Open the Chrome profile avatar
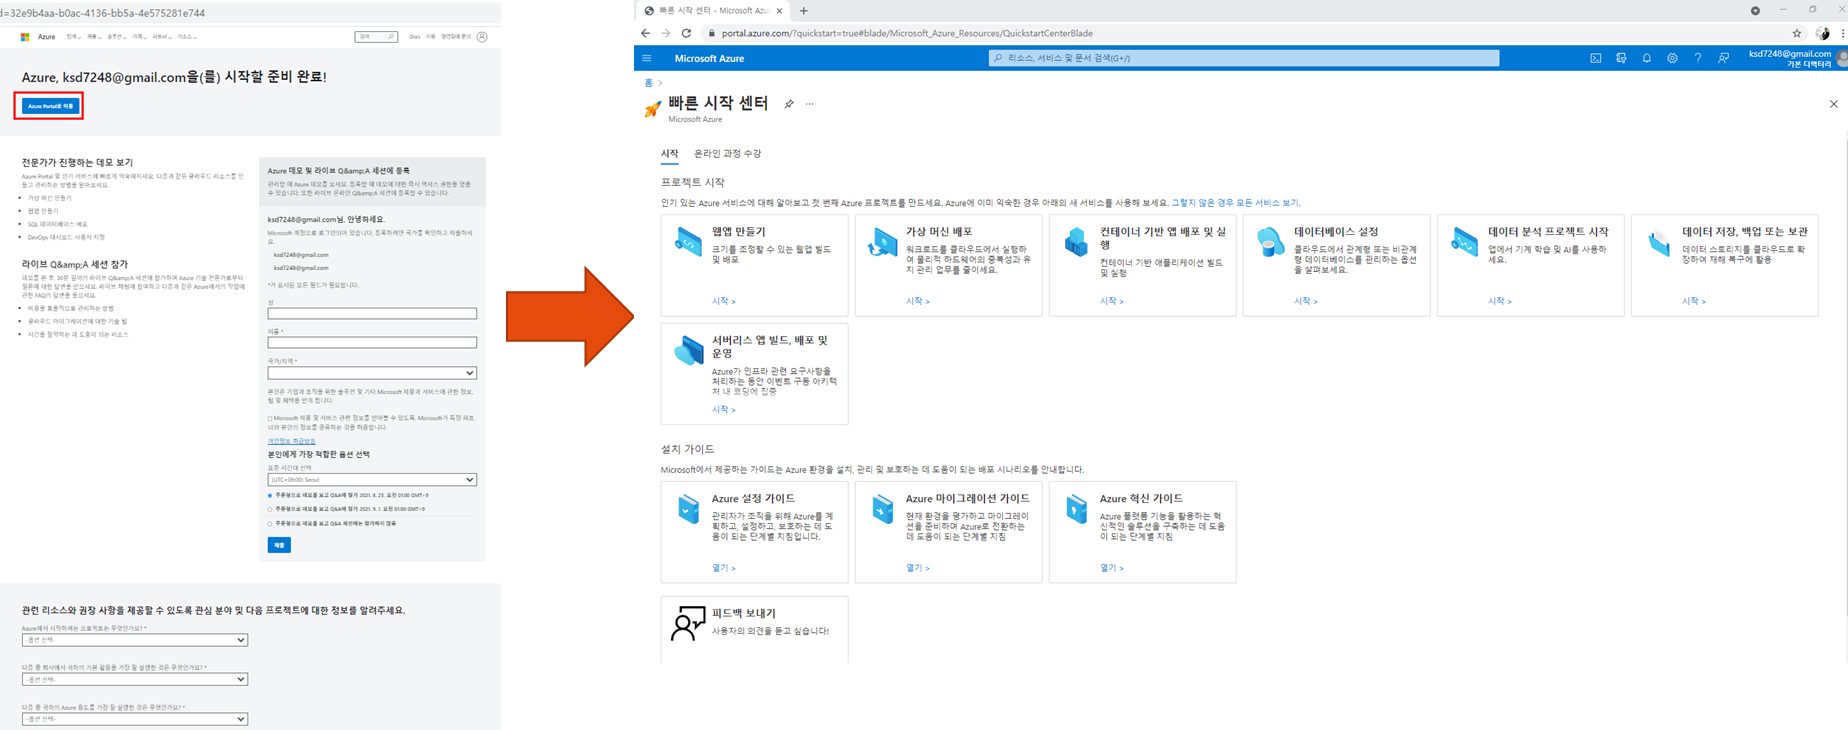 (1823, 33)
